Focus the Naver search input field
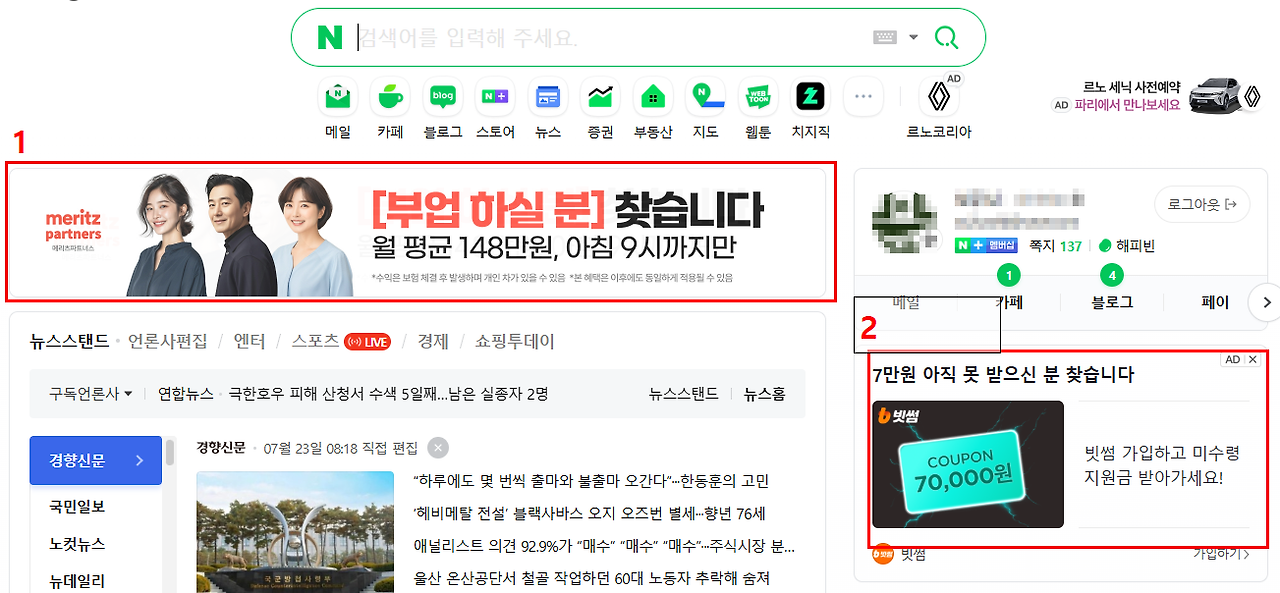The image size is (1280, 593). pos(610,38)
